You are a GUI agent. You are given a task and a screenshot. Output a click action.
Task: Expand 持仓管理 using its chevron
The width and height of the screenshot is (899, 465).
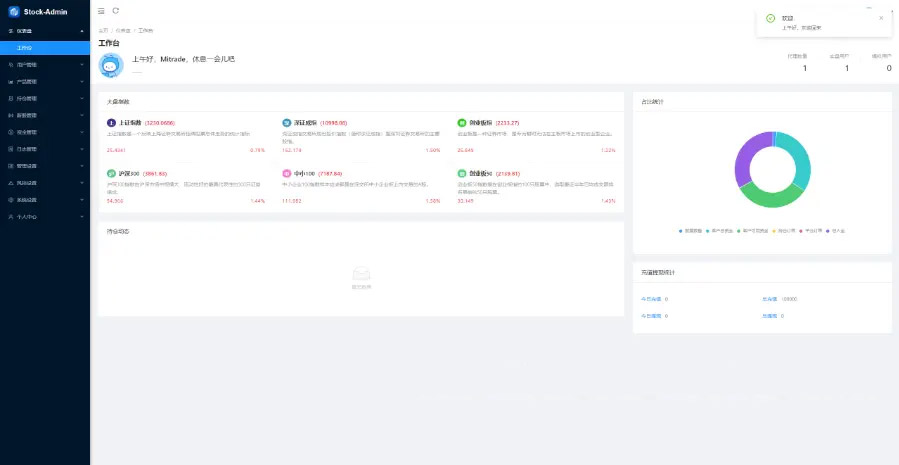click(x=82, y=99)
